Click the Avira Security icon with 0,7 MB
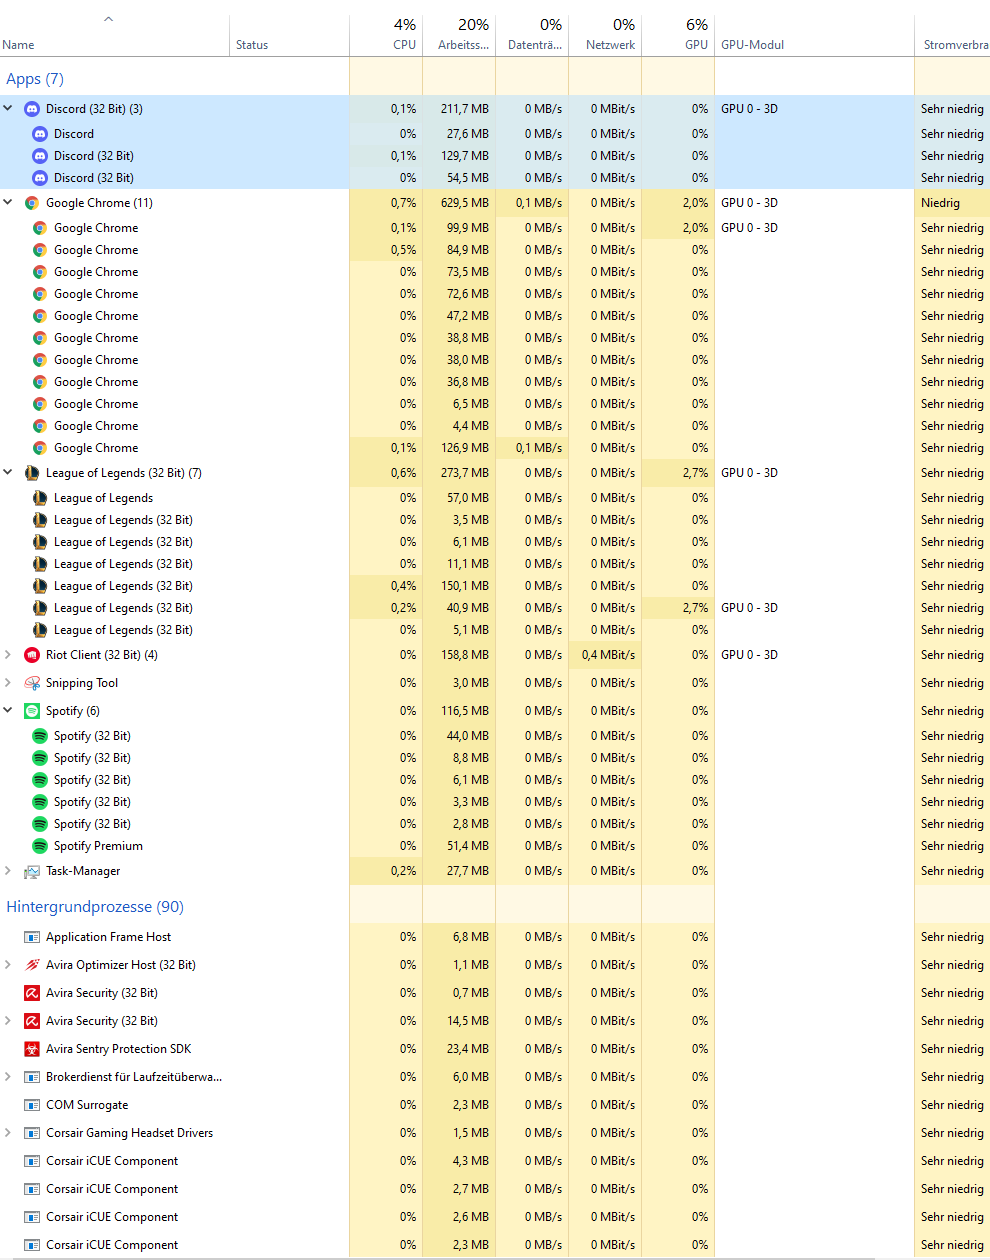 tap(32, 993)
